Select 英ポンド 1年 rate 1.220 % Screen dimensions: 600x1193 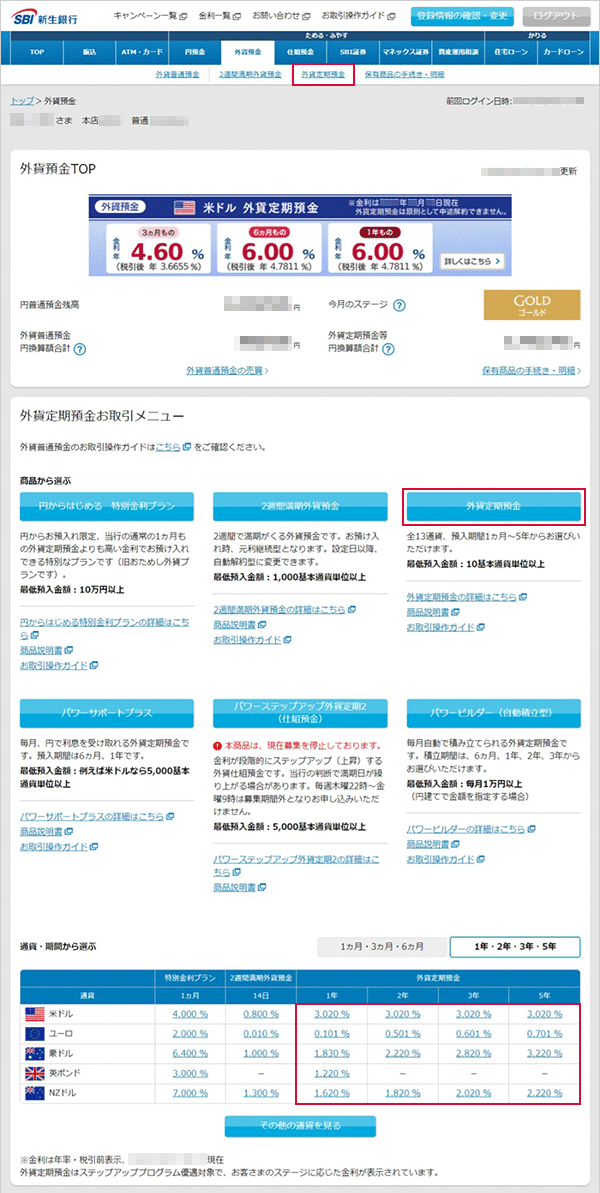tap(331, 1074)
